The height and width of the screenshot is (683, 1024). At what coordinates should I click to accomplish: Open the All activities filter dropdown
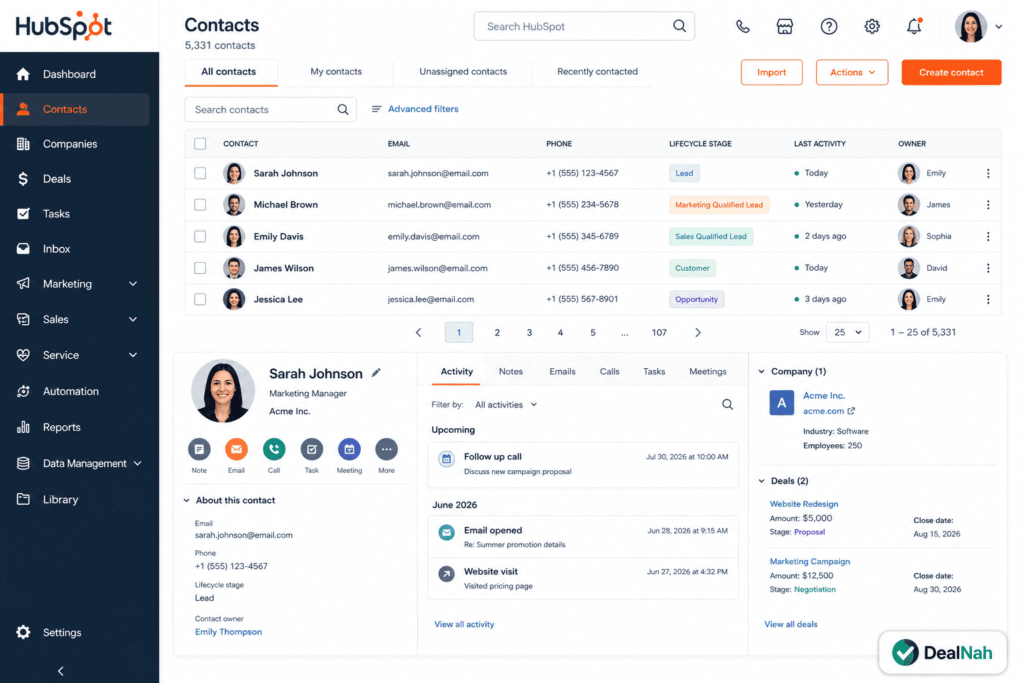tap(505, 405)
